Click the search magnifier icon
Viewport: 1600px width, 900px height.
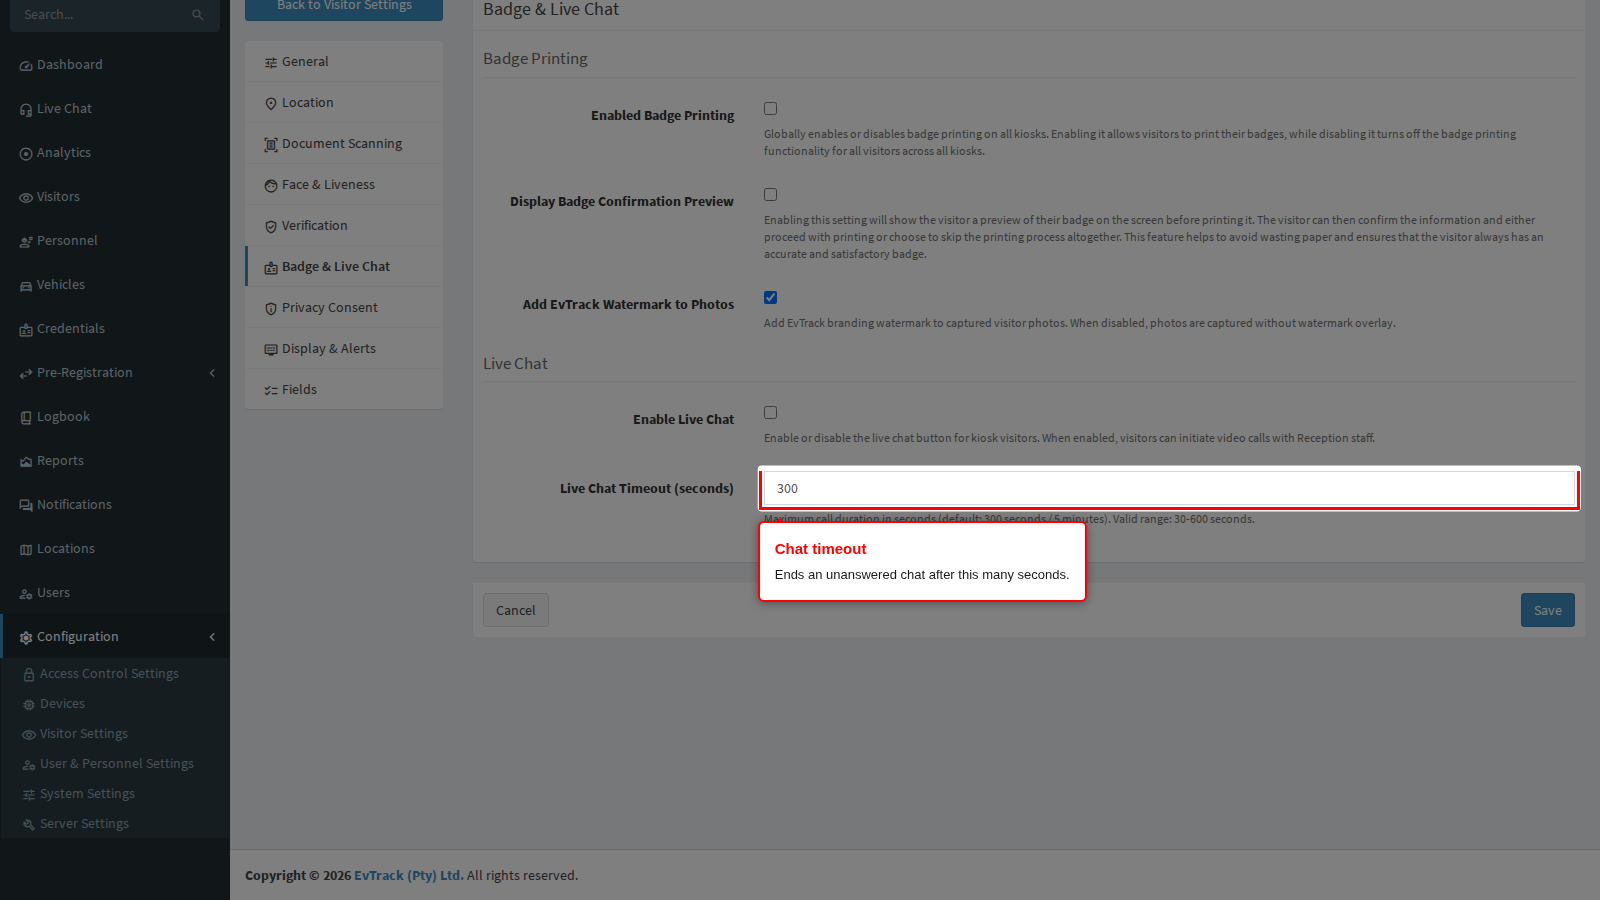pyautogui.click(x=197, y=15)
